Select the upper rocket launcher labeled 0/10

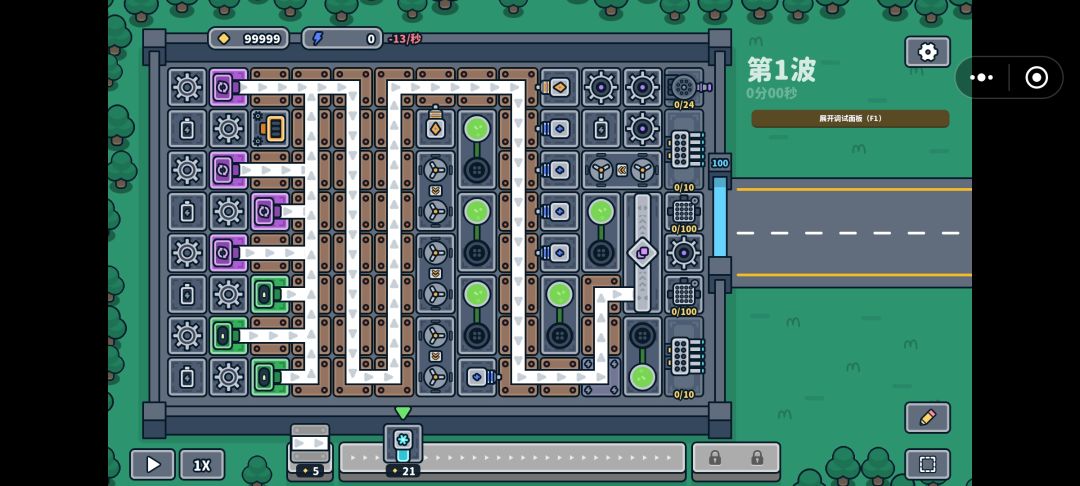(684, 151)
